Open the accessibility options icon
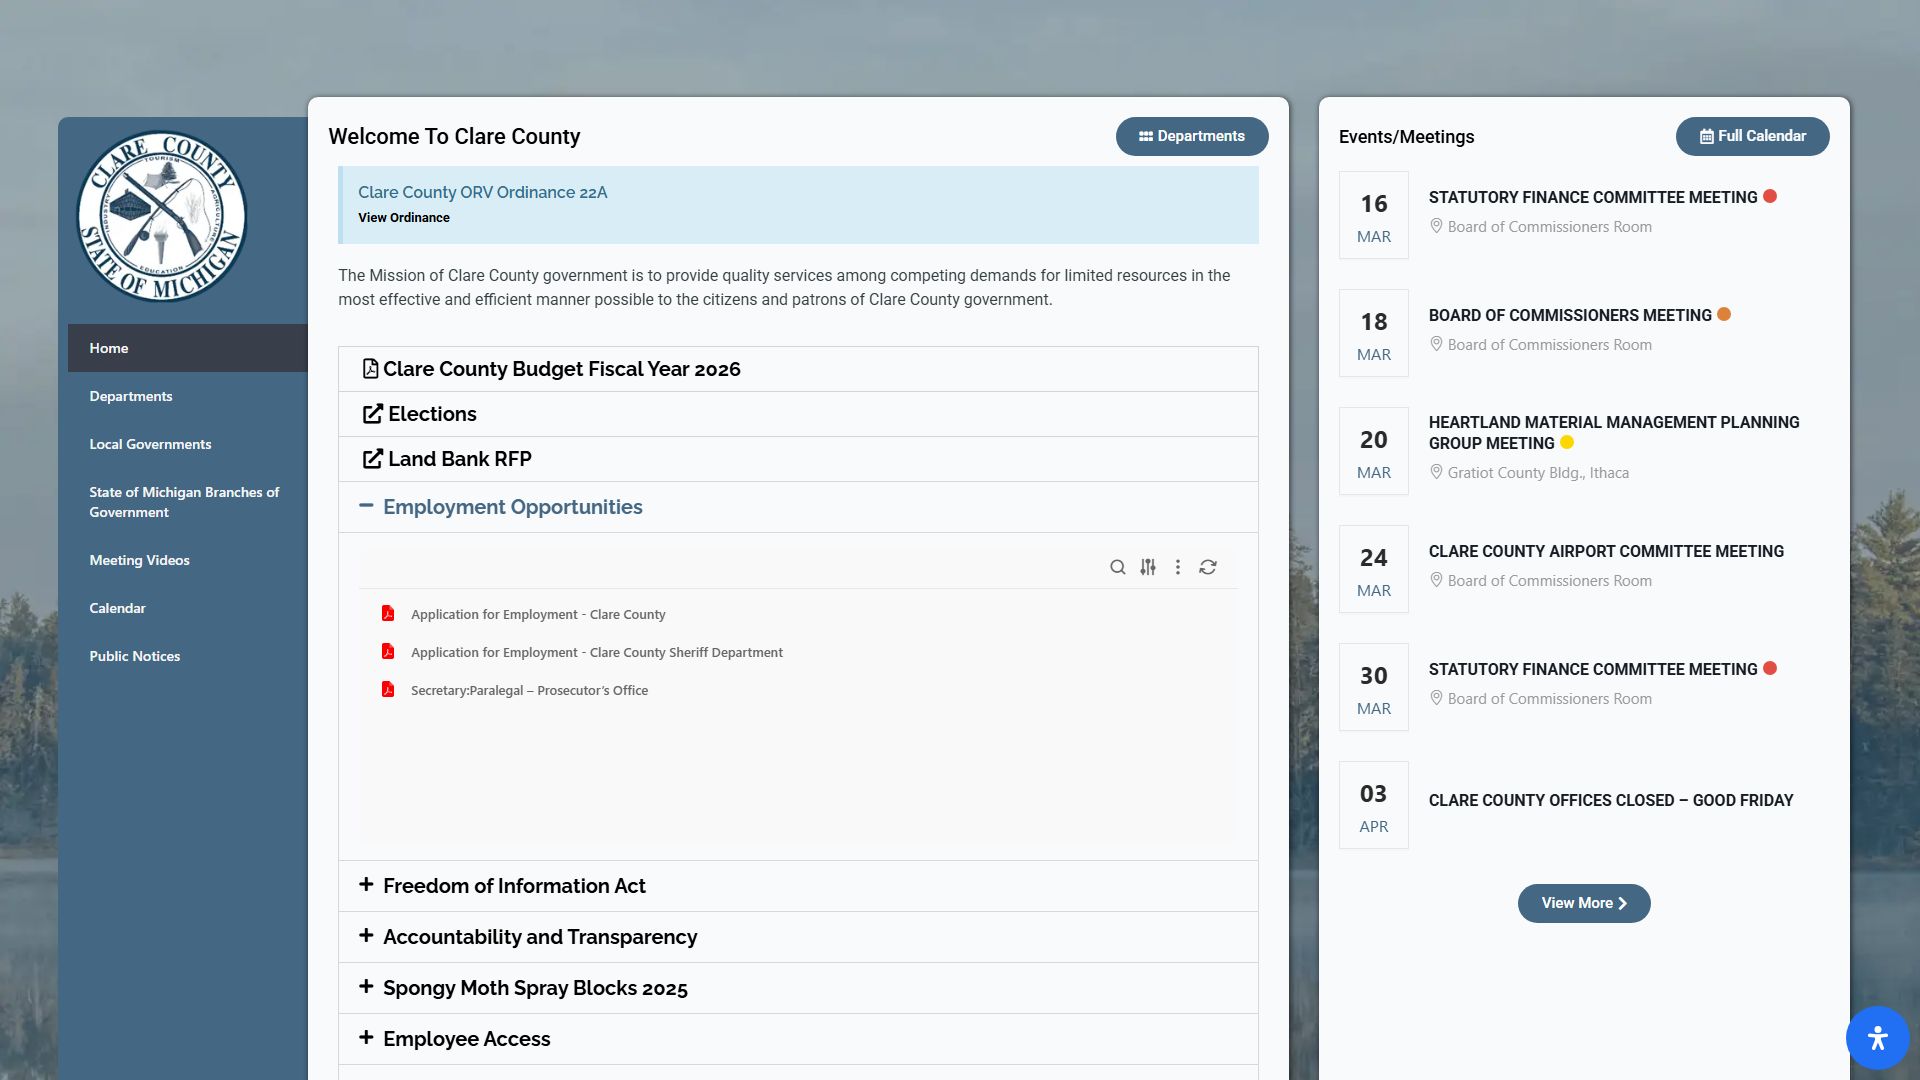The image size is (1920, 1080). (1879, 1038)
